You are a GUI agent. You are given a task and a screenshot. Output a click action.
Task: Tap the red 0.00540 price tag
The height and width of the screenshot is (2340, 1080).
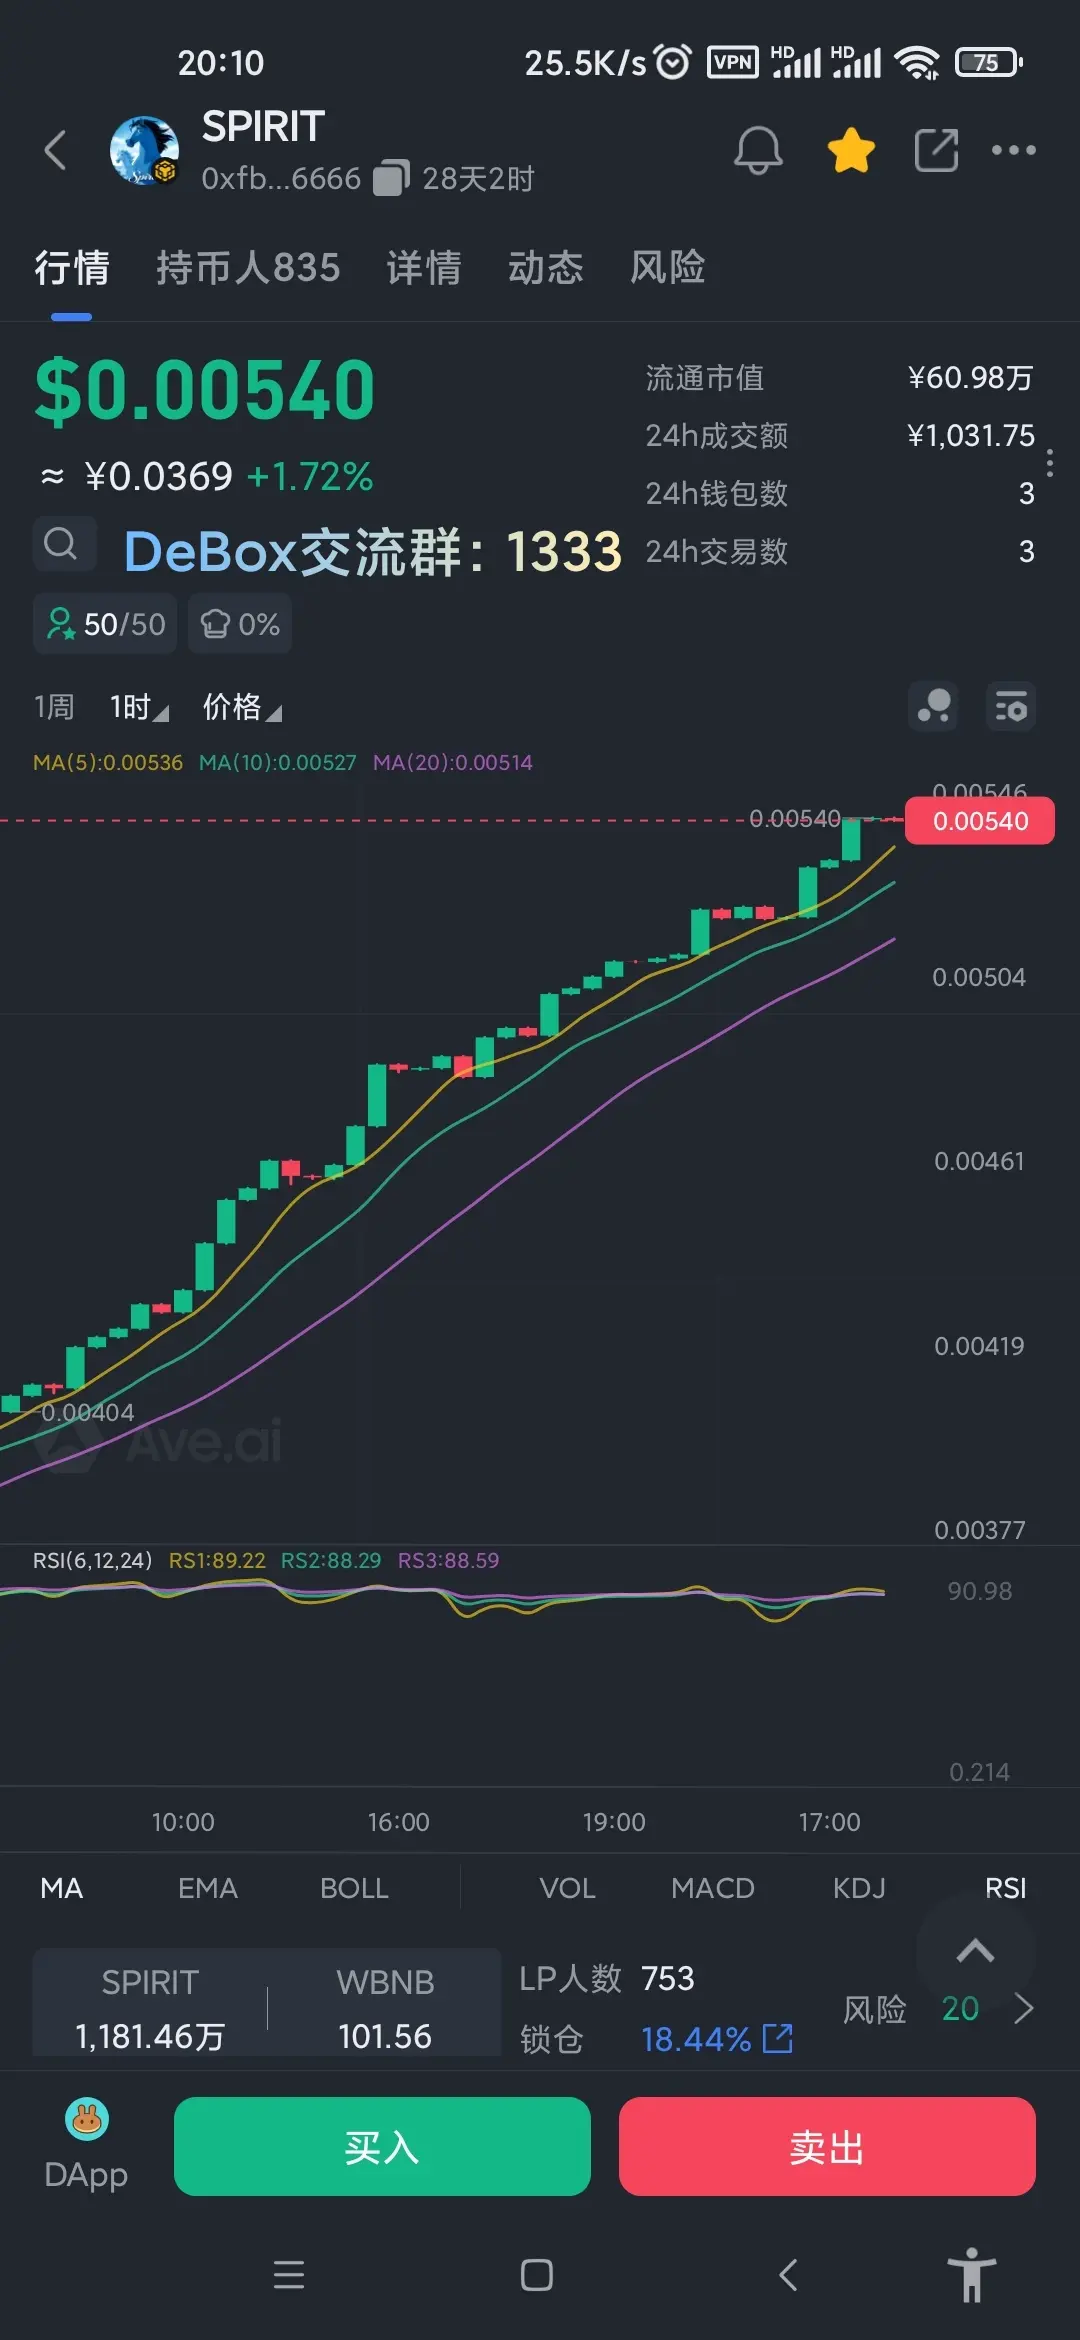tap(979, 821)
